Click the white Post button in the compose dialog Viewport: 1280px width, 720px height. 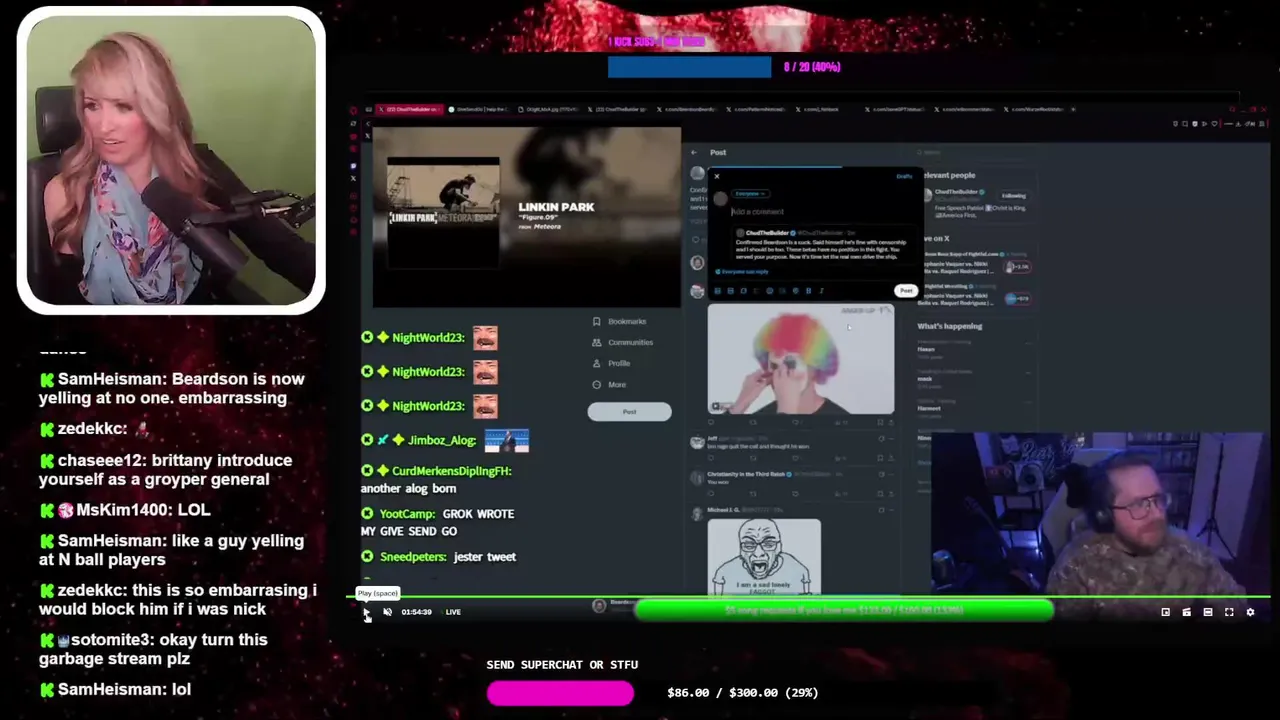905,291
